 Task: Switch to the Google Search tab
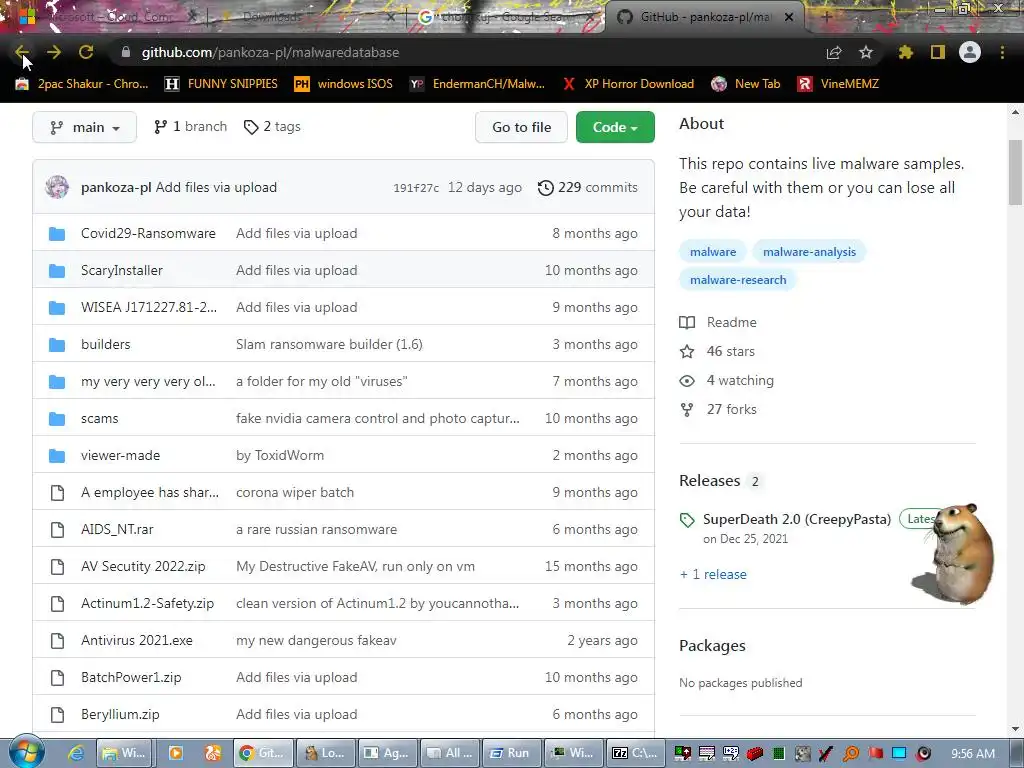500,17
